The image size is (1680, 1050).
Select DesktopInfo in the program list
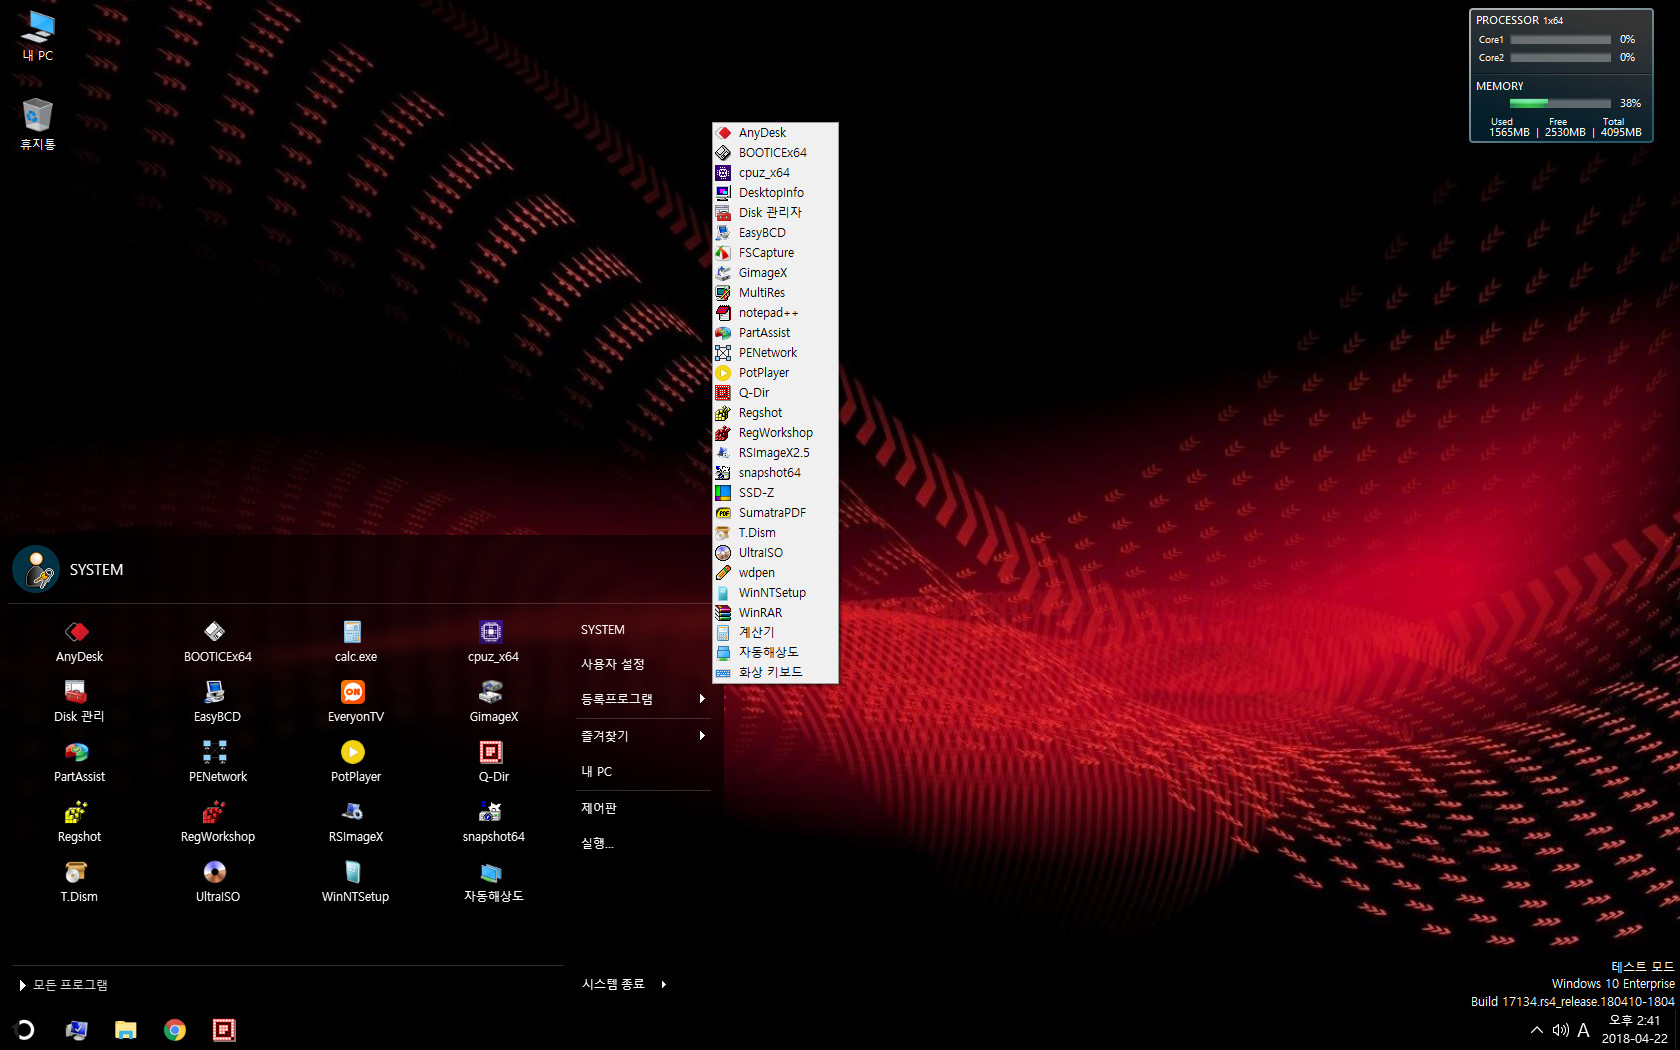775,193
